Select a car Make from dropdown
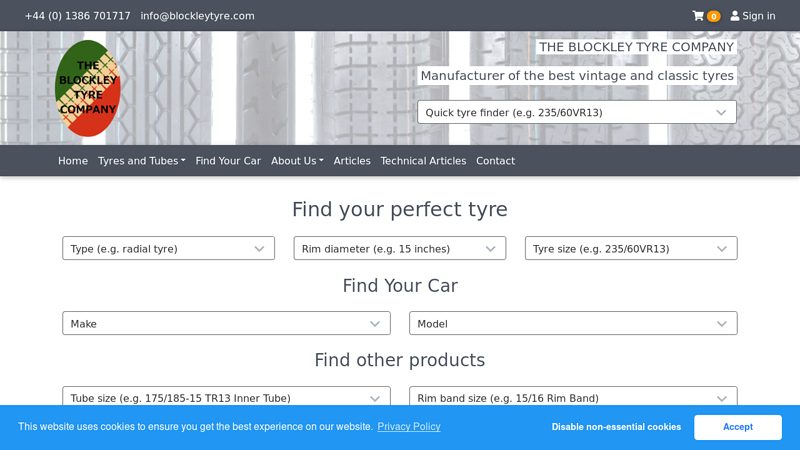Image resolution: width=800 pixels, height=450 pixels. tap(226, 323)
